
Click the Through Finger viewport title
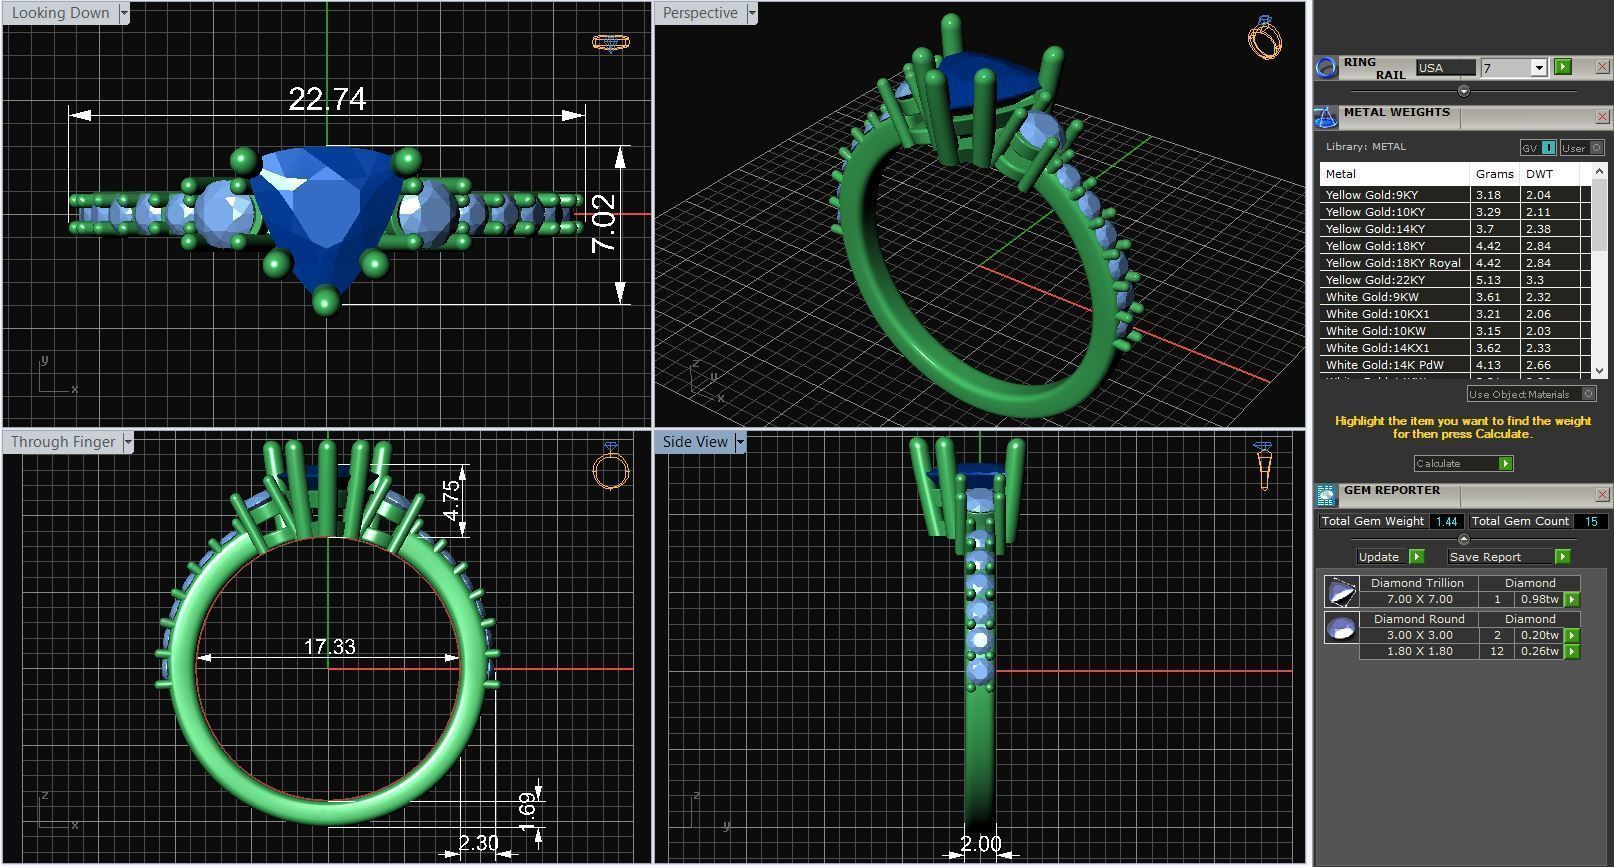[63, 442]
